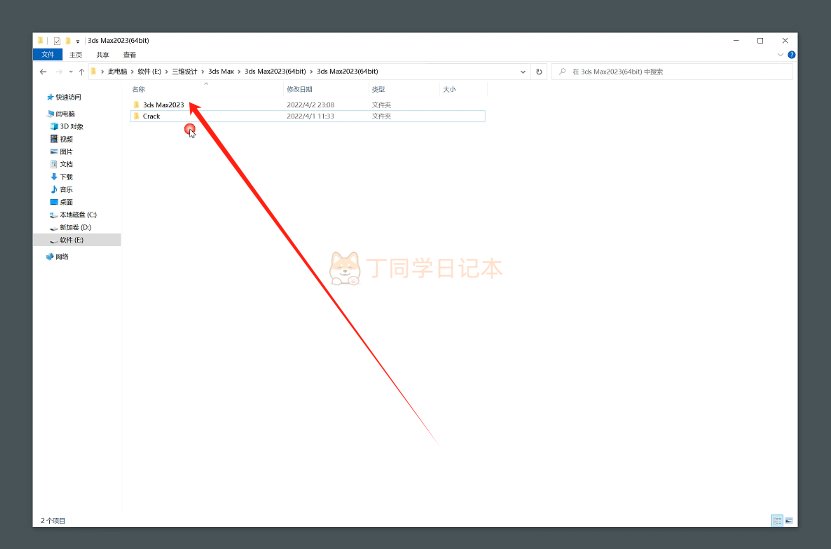Viewport: 831px width, 549px height.
Task: Refresh the current folder view
Action: [x=539, y=72]
